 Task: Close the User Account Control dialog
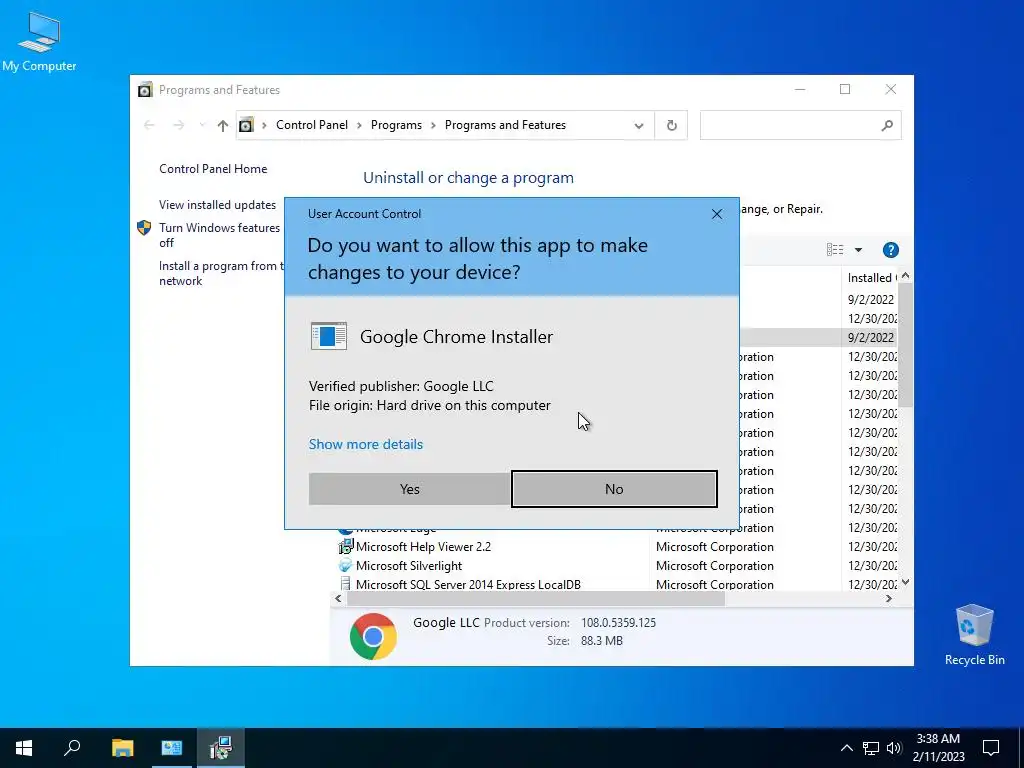[x=716, y=214]
